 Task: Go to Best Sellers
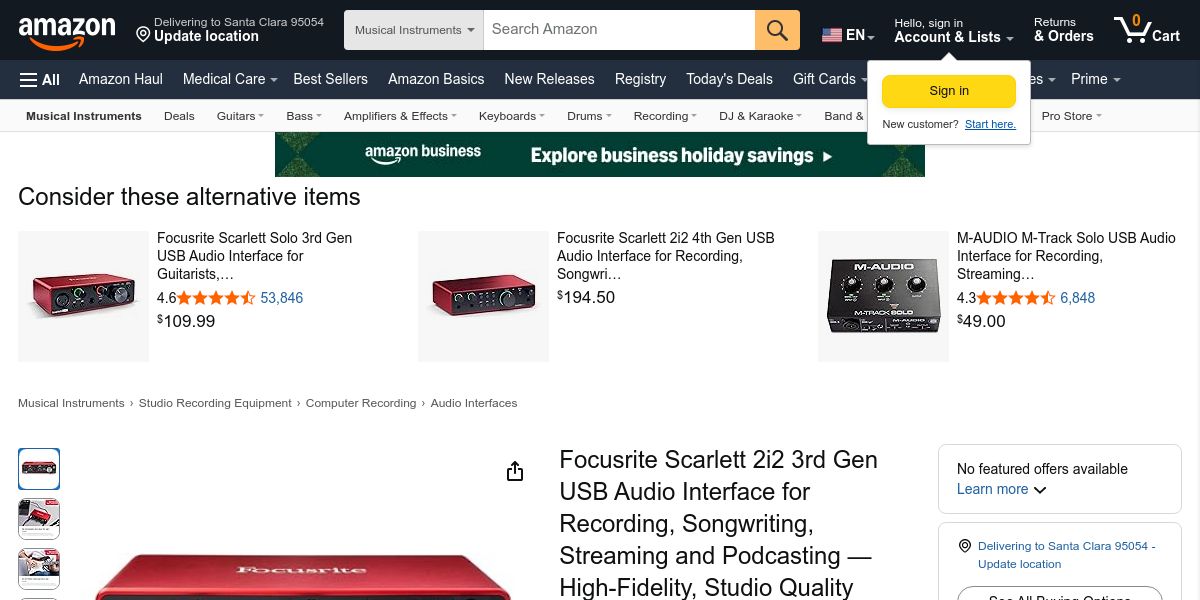click(x=330, y=79)
